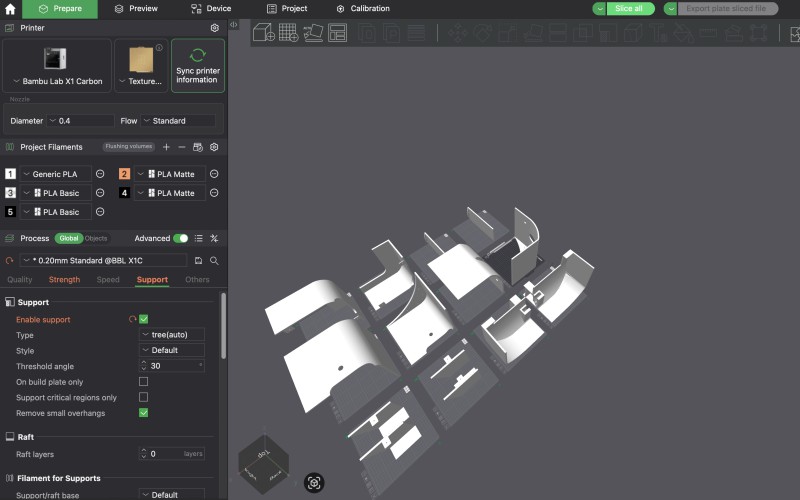The height and width of the screenshot is (500, 800).
Task: Click Export plate sliced file button
Action: 727,9
